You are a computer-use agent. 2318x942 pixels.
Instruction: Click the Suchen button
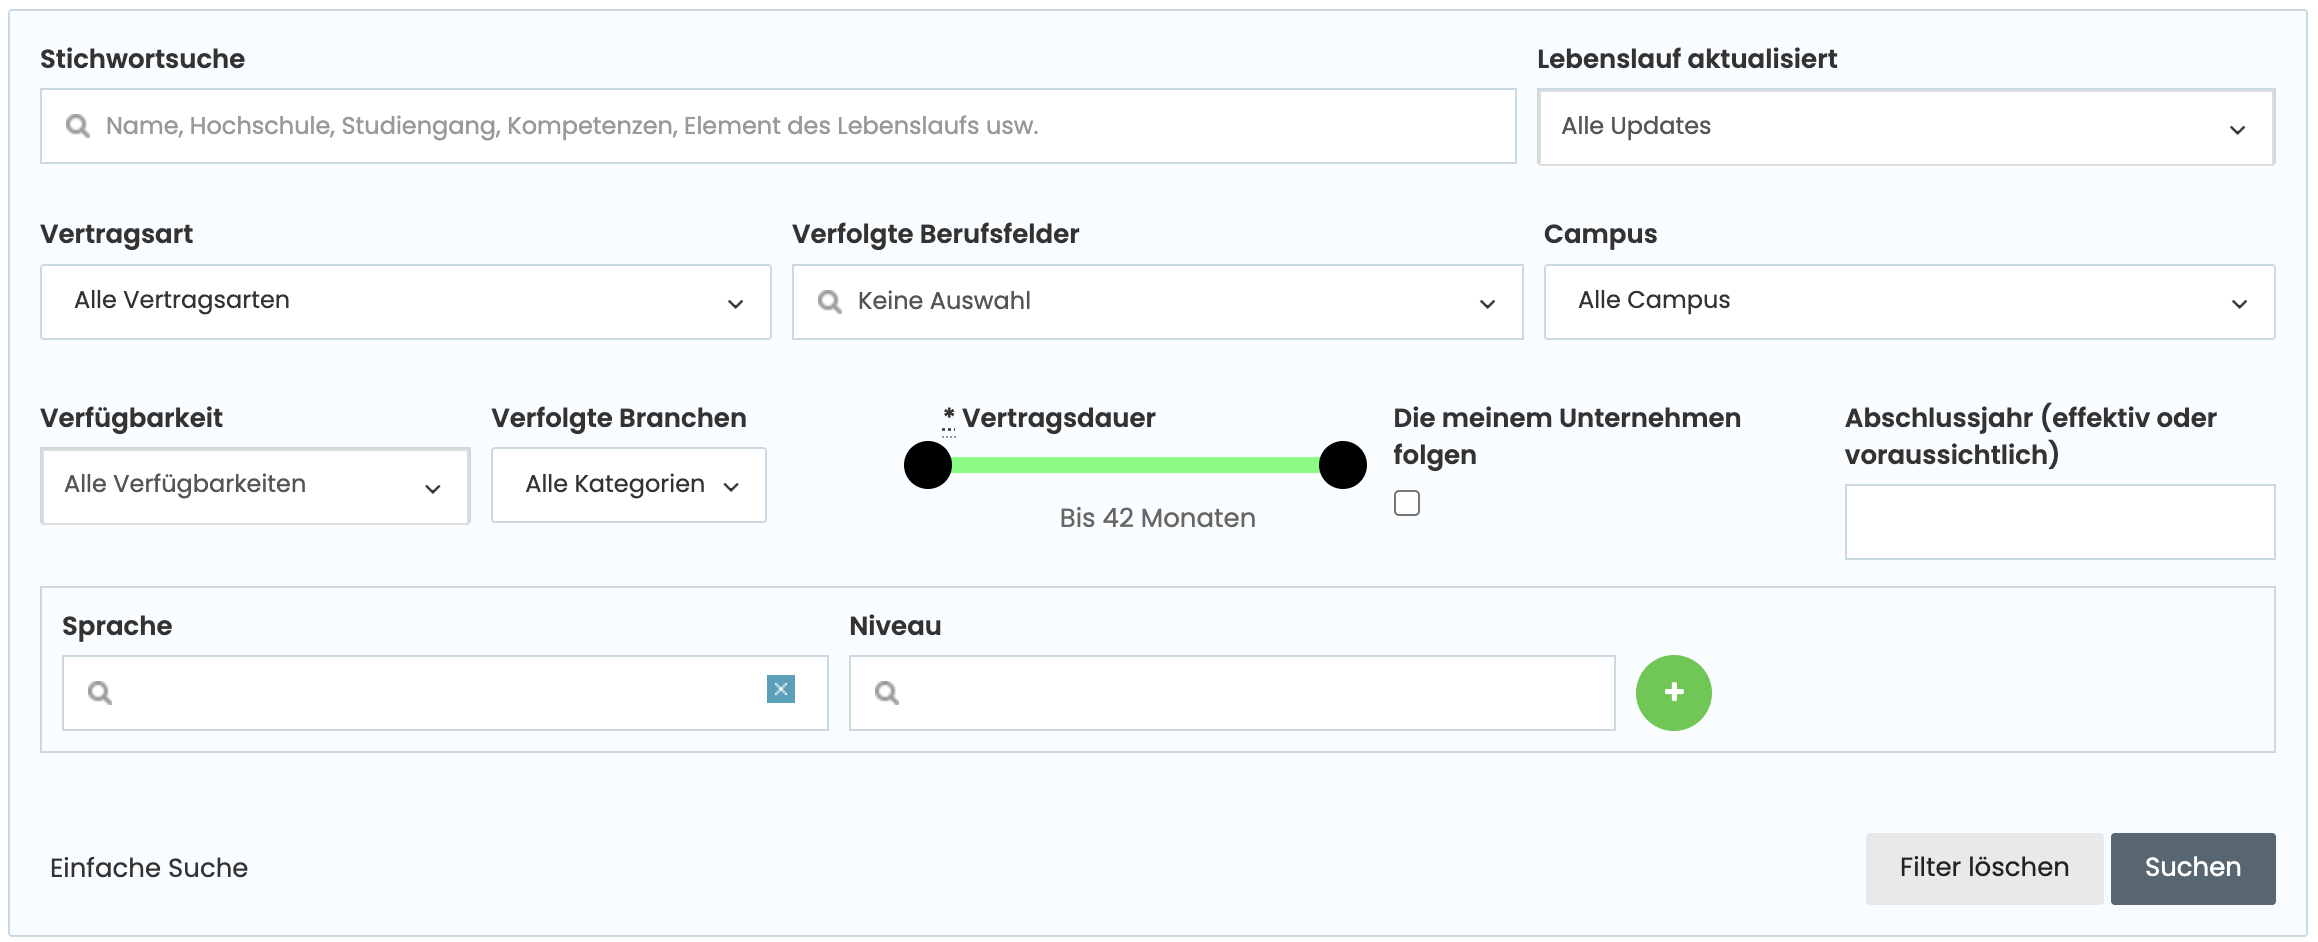pos(2192,867)
